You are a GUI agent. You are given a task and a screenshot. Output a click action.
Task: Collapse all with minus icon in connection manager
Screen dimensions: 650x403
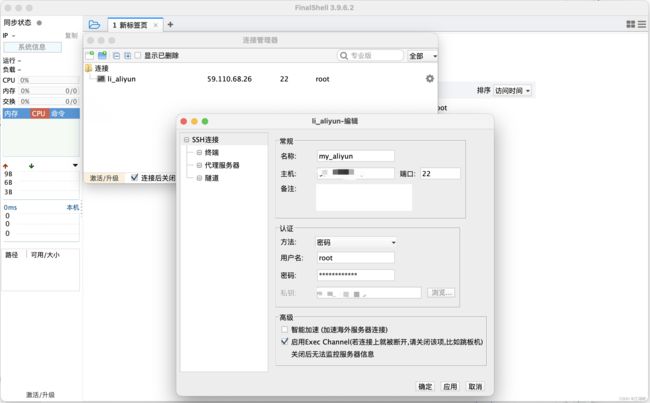pyautogui.click(x=116, y=56)
